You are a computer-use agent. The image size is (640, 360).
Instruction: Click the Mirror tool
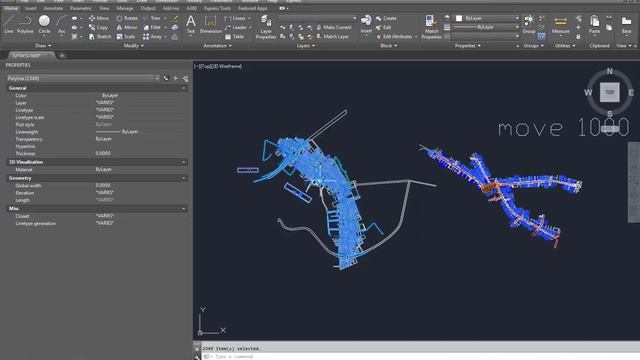tap(127, 28)
